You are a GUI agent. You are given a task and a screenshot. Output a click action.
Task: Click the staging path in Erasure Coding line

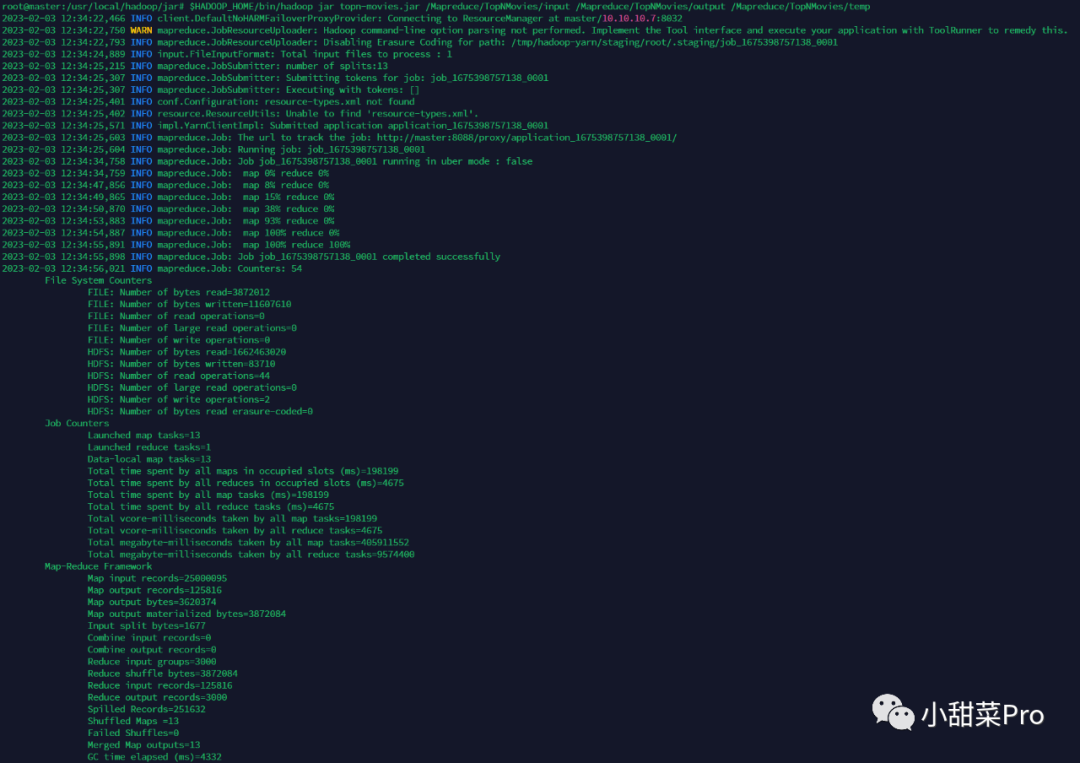pyautogui.click(x=674, y=42)
